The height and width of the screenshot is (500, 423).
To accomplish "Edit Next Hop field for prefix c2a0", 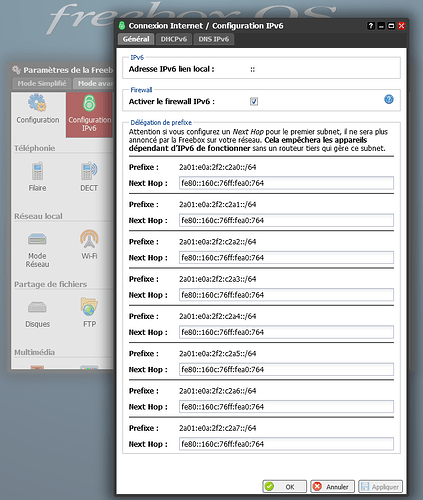I will [286, 183].
